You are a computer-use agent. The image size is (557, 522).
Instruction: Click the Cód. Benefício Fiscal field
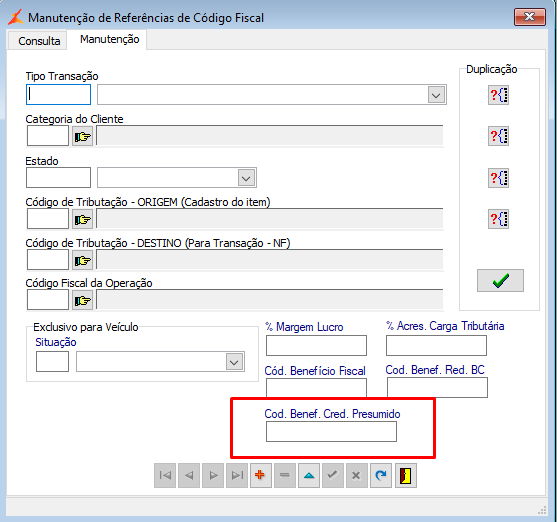(316, 388)
